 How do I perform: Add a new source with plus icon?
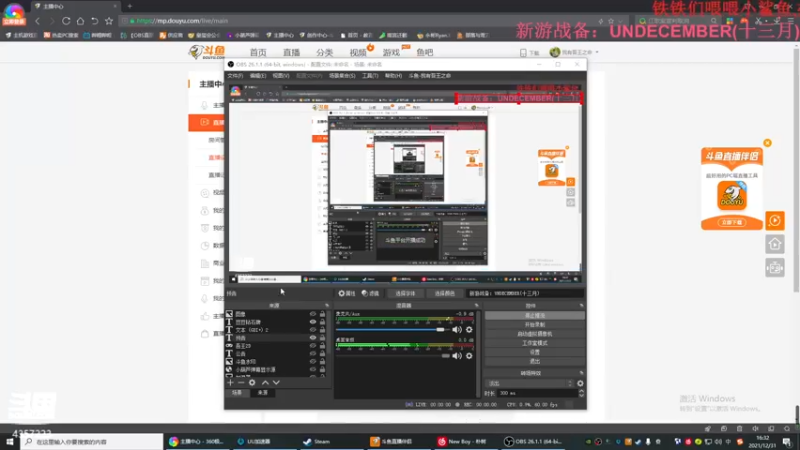pos(230,383)
